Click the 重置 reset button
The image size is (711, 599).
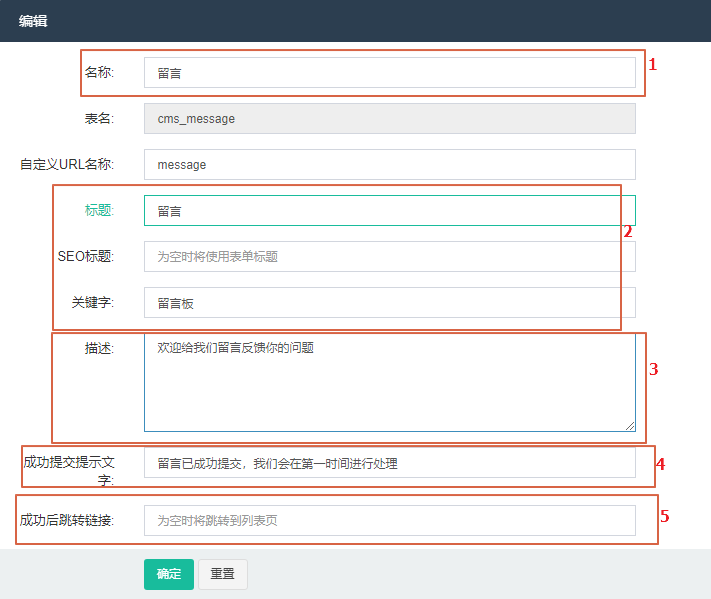(223, 574)
